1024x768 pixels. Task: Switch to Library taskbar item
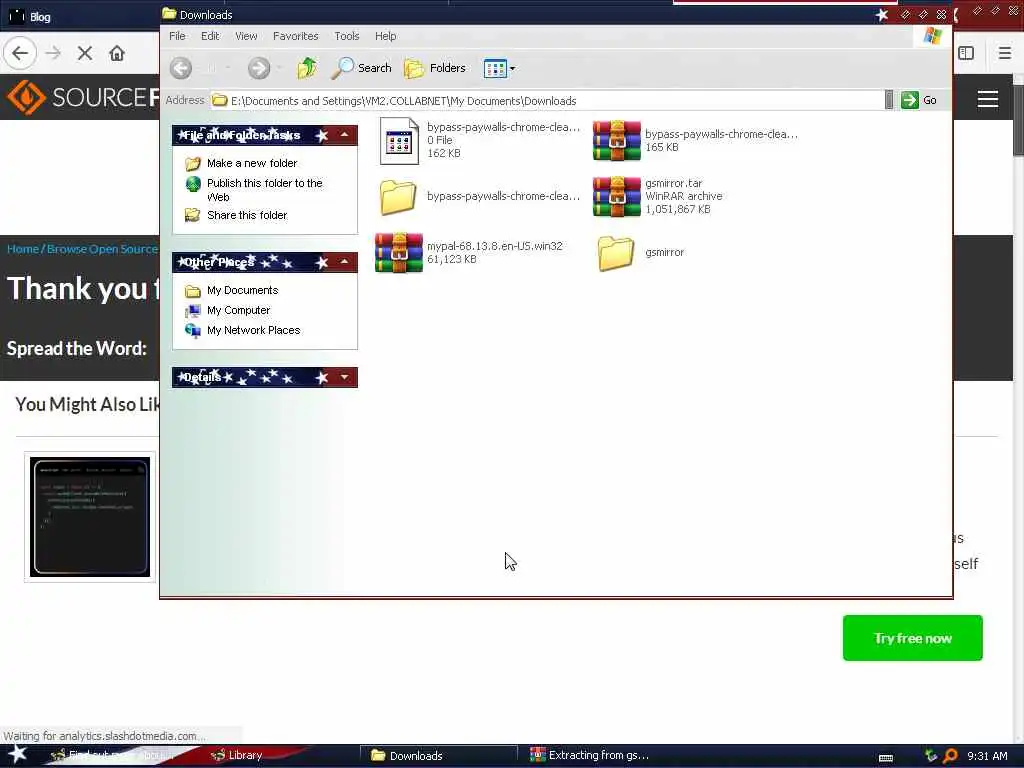[x=237, y=755]
